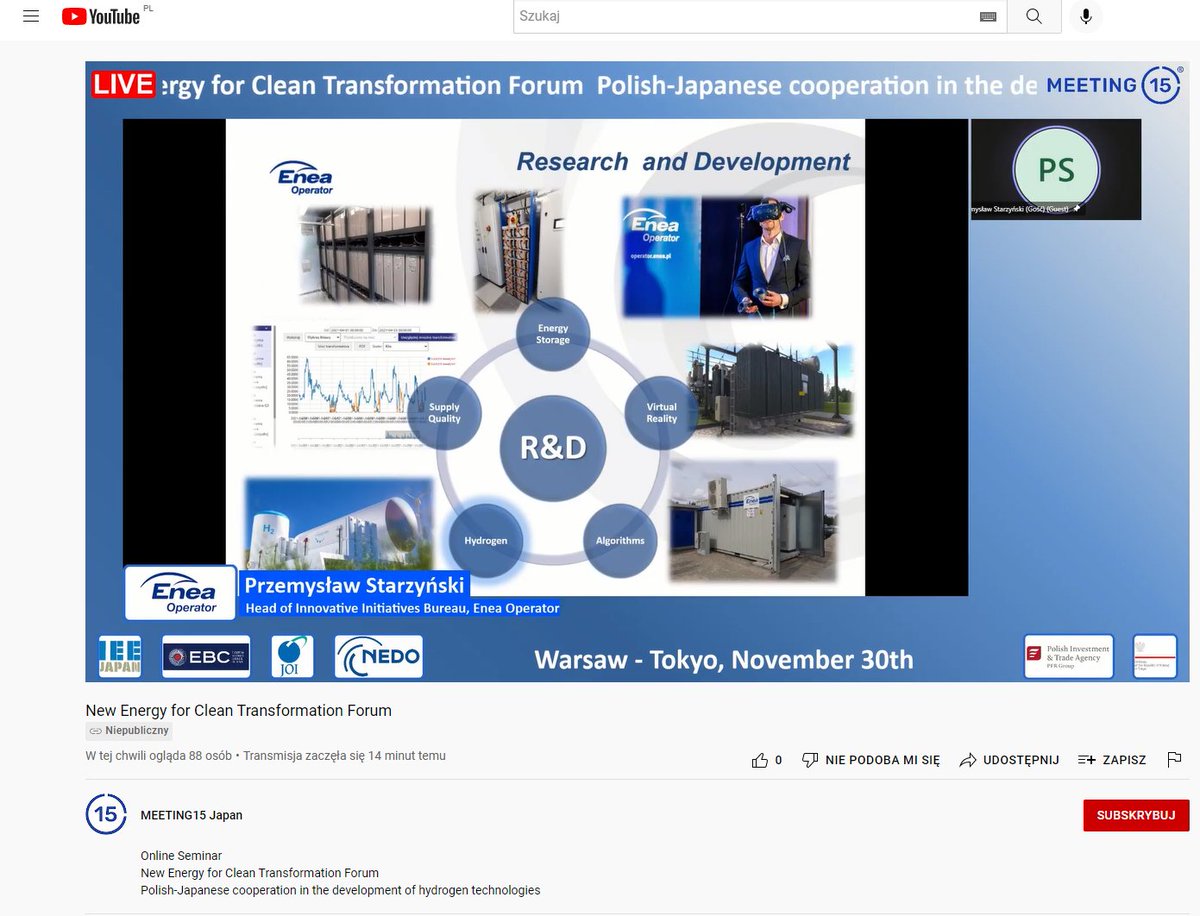Click the IEE Japan logo

[x=120, y=656]
